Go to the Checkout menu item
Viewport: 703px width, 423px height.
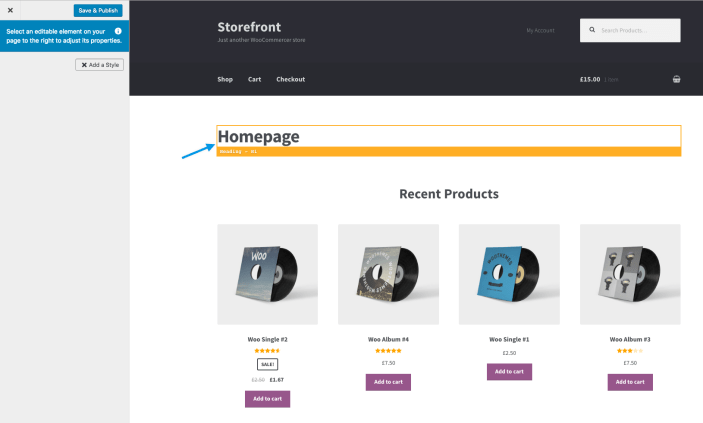tap(291, 79)
